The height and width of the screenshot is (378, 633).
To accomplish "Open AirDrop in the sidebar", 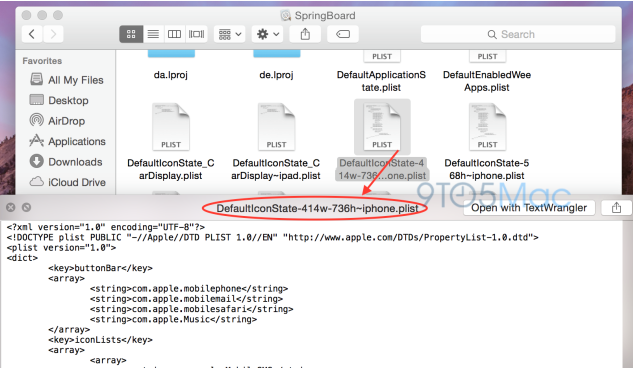I will (x=57, y=121).
